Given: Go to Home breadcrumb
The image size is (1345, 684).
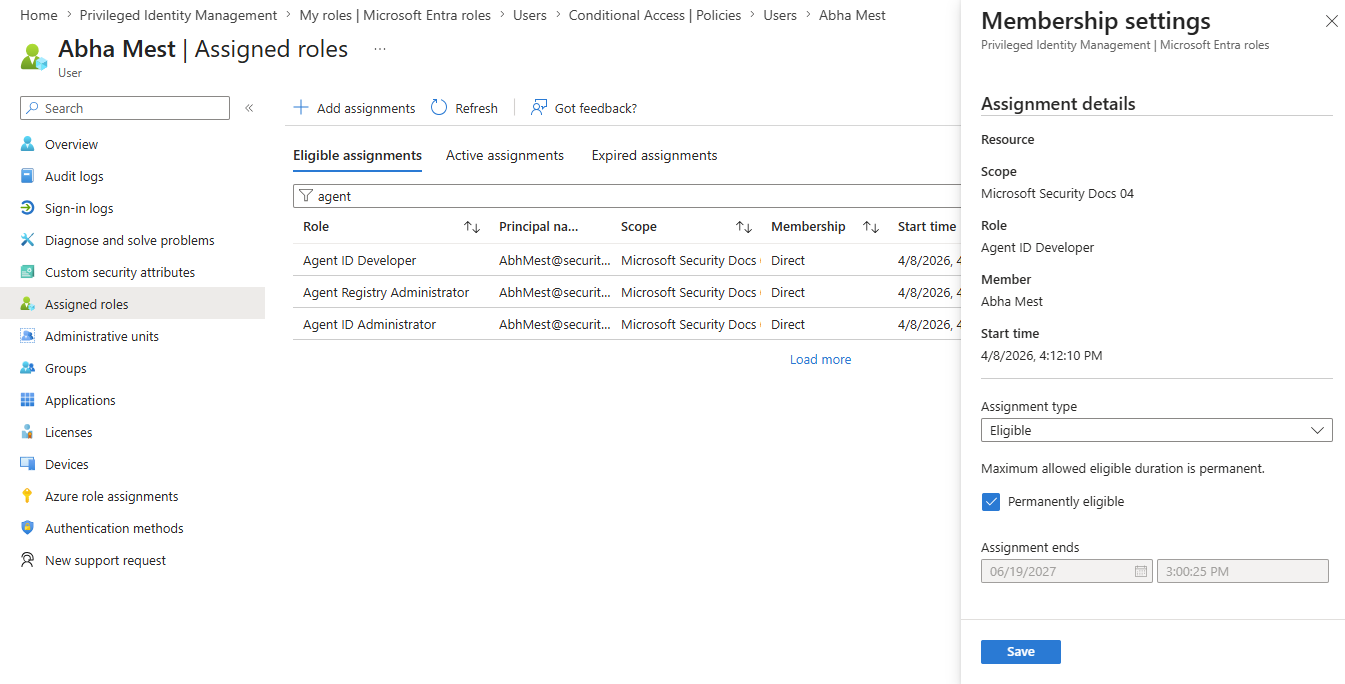Looking at the screenshot, I should pyautogui.click(x=39, y=15).
